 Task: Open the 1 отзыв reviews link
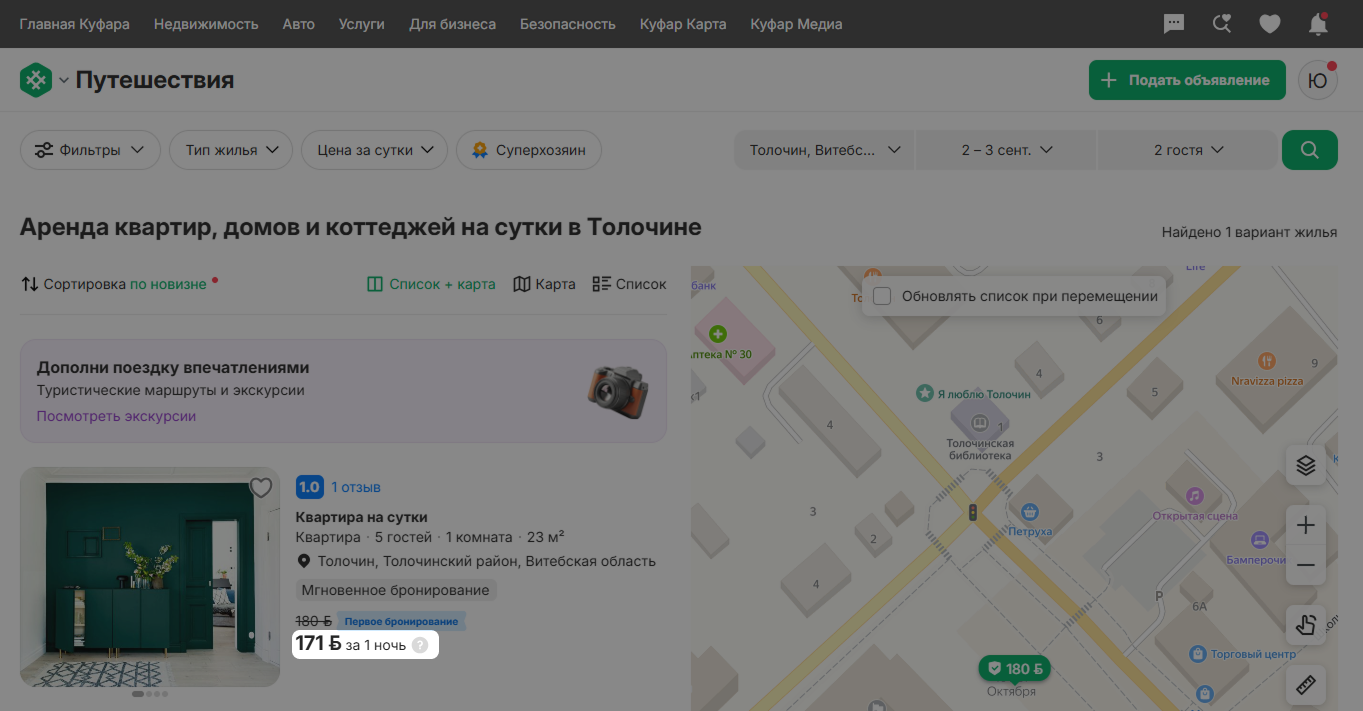click(x=356, y=487)
